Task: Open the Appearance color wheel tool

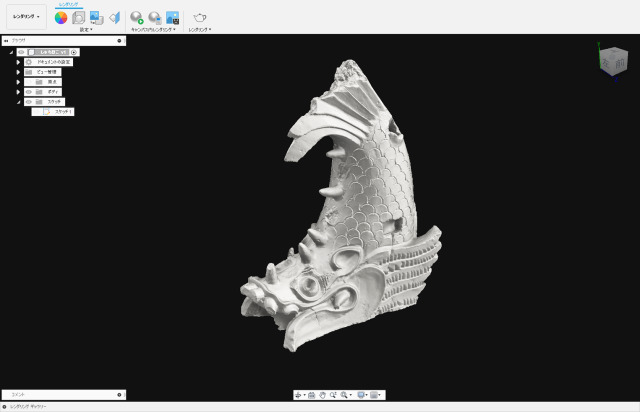Action: click(x=61, y=17)
